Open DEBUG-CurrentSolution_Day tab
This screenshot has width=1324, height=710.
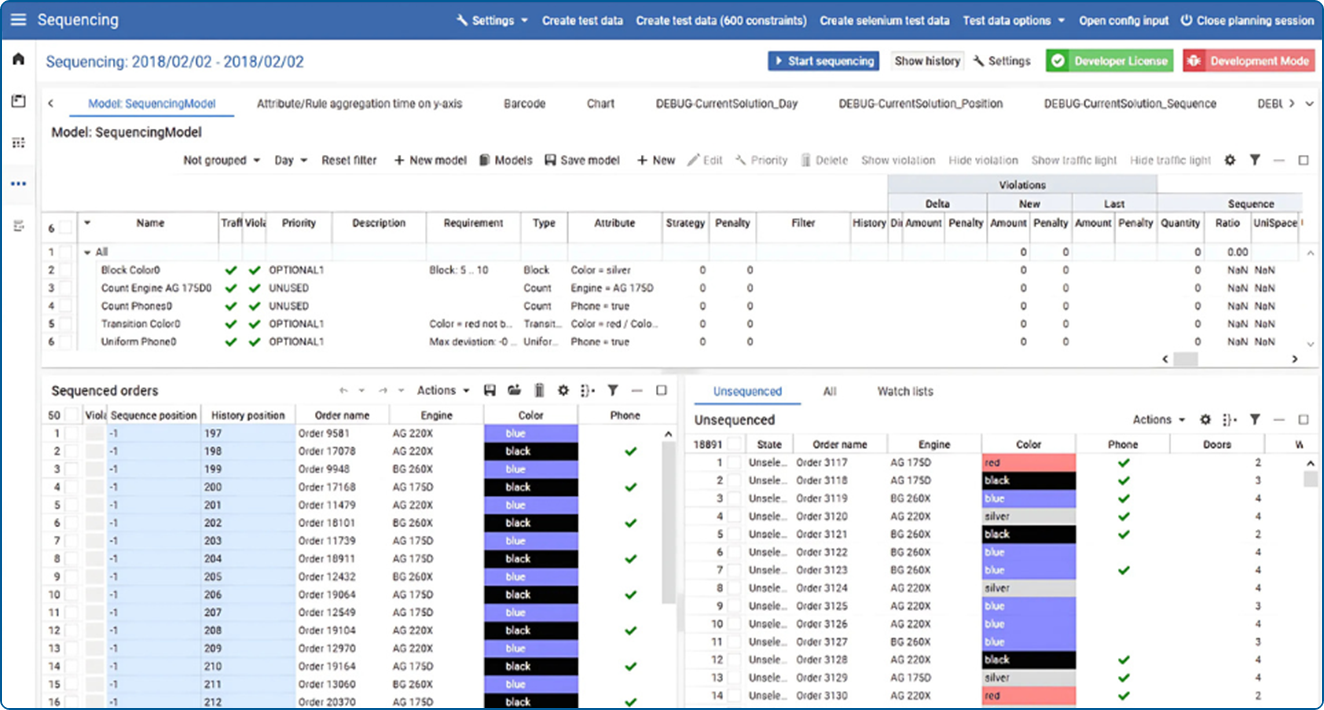727,103
